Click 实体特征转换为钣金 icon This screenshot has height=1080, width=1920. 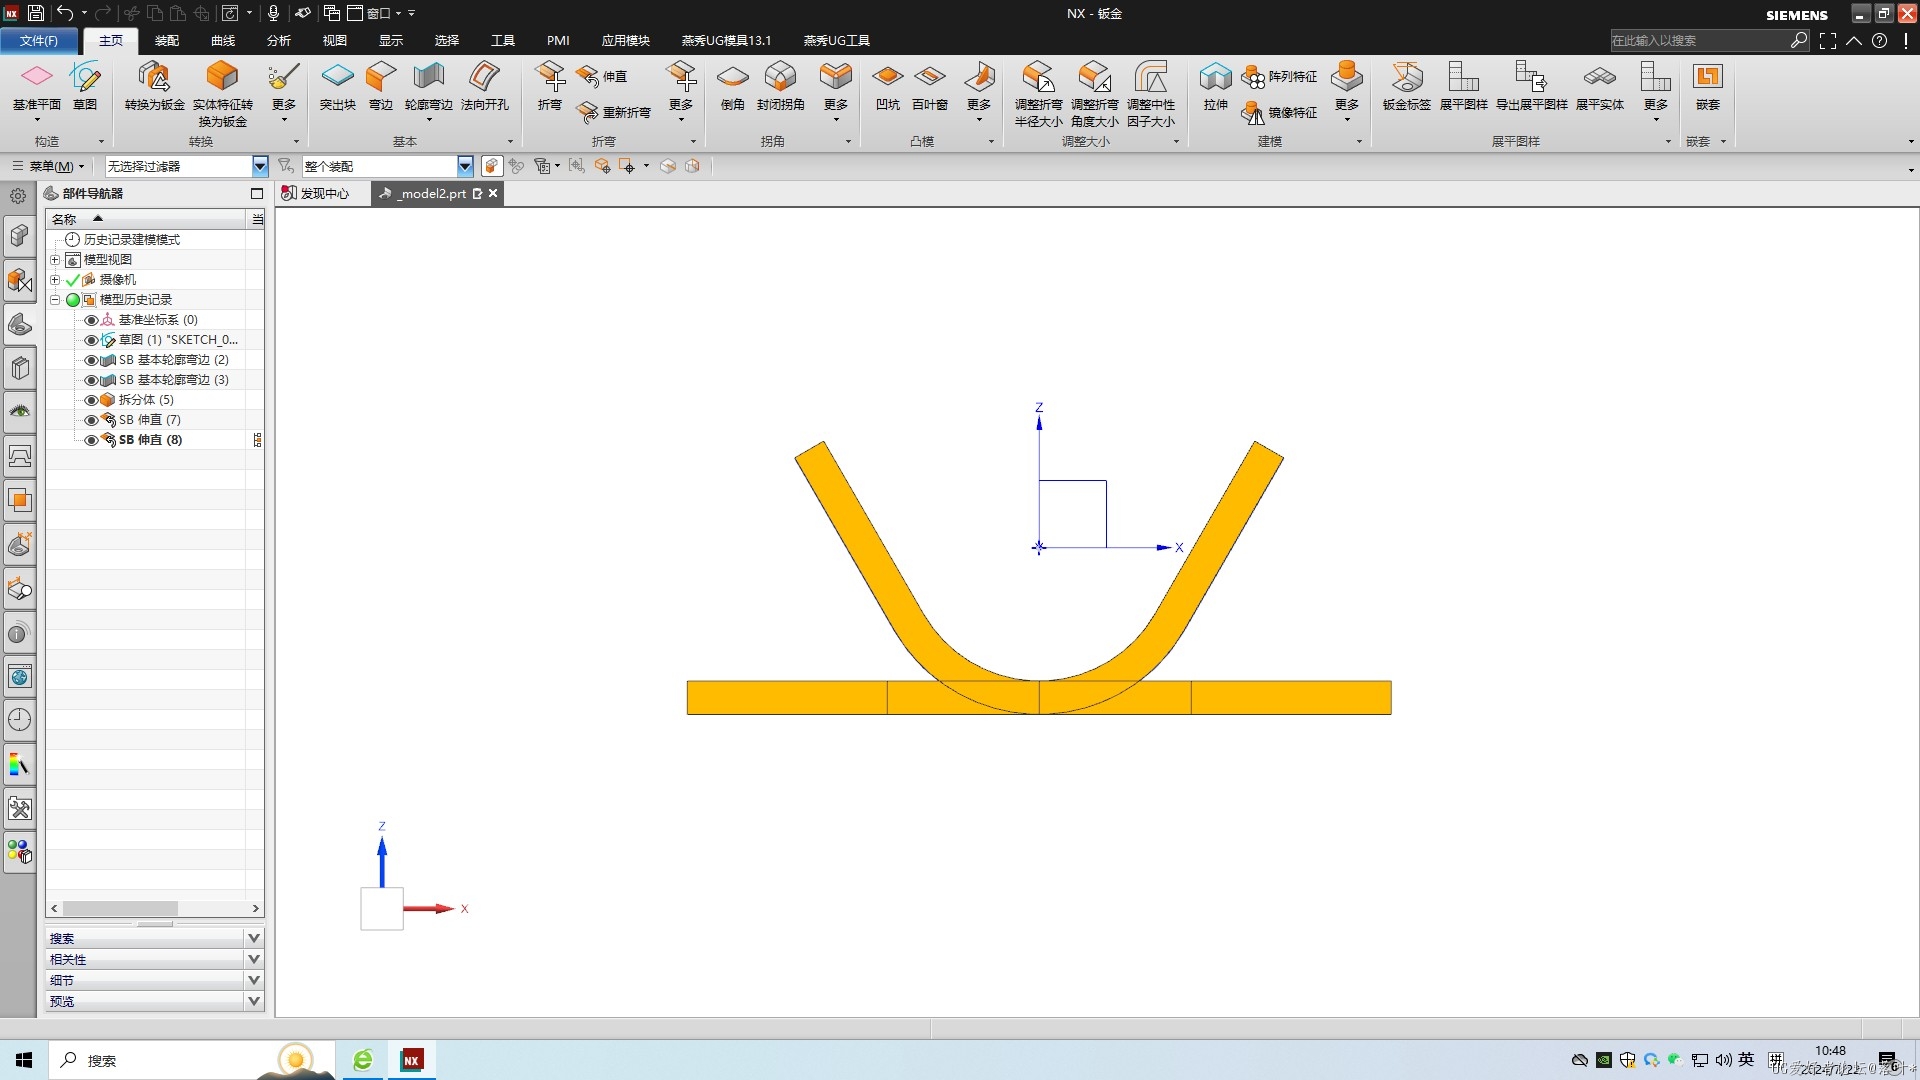point(222,94)
